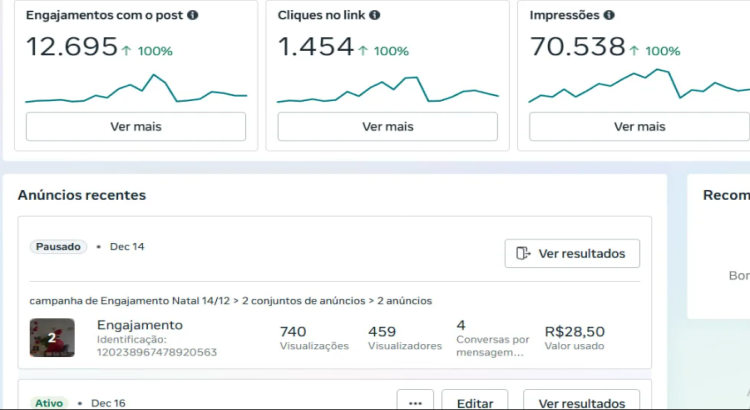Screen dimensions: 750x410
Task: Click the 1.454 link clicks value
Action: [316, 46]
